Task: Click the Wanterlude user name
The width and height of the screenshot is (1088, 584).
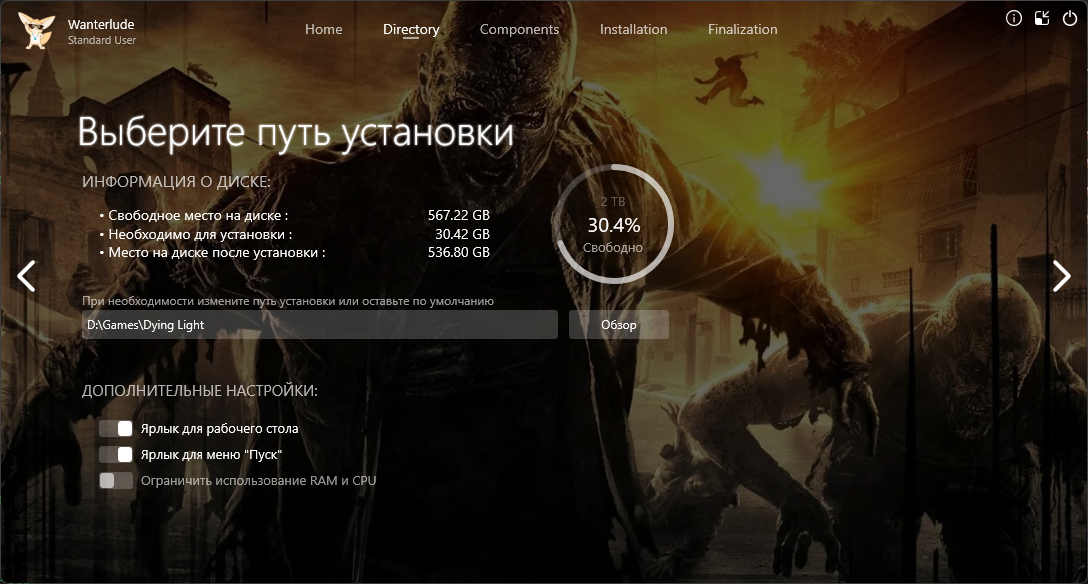Action: [x=101, y=24]
